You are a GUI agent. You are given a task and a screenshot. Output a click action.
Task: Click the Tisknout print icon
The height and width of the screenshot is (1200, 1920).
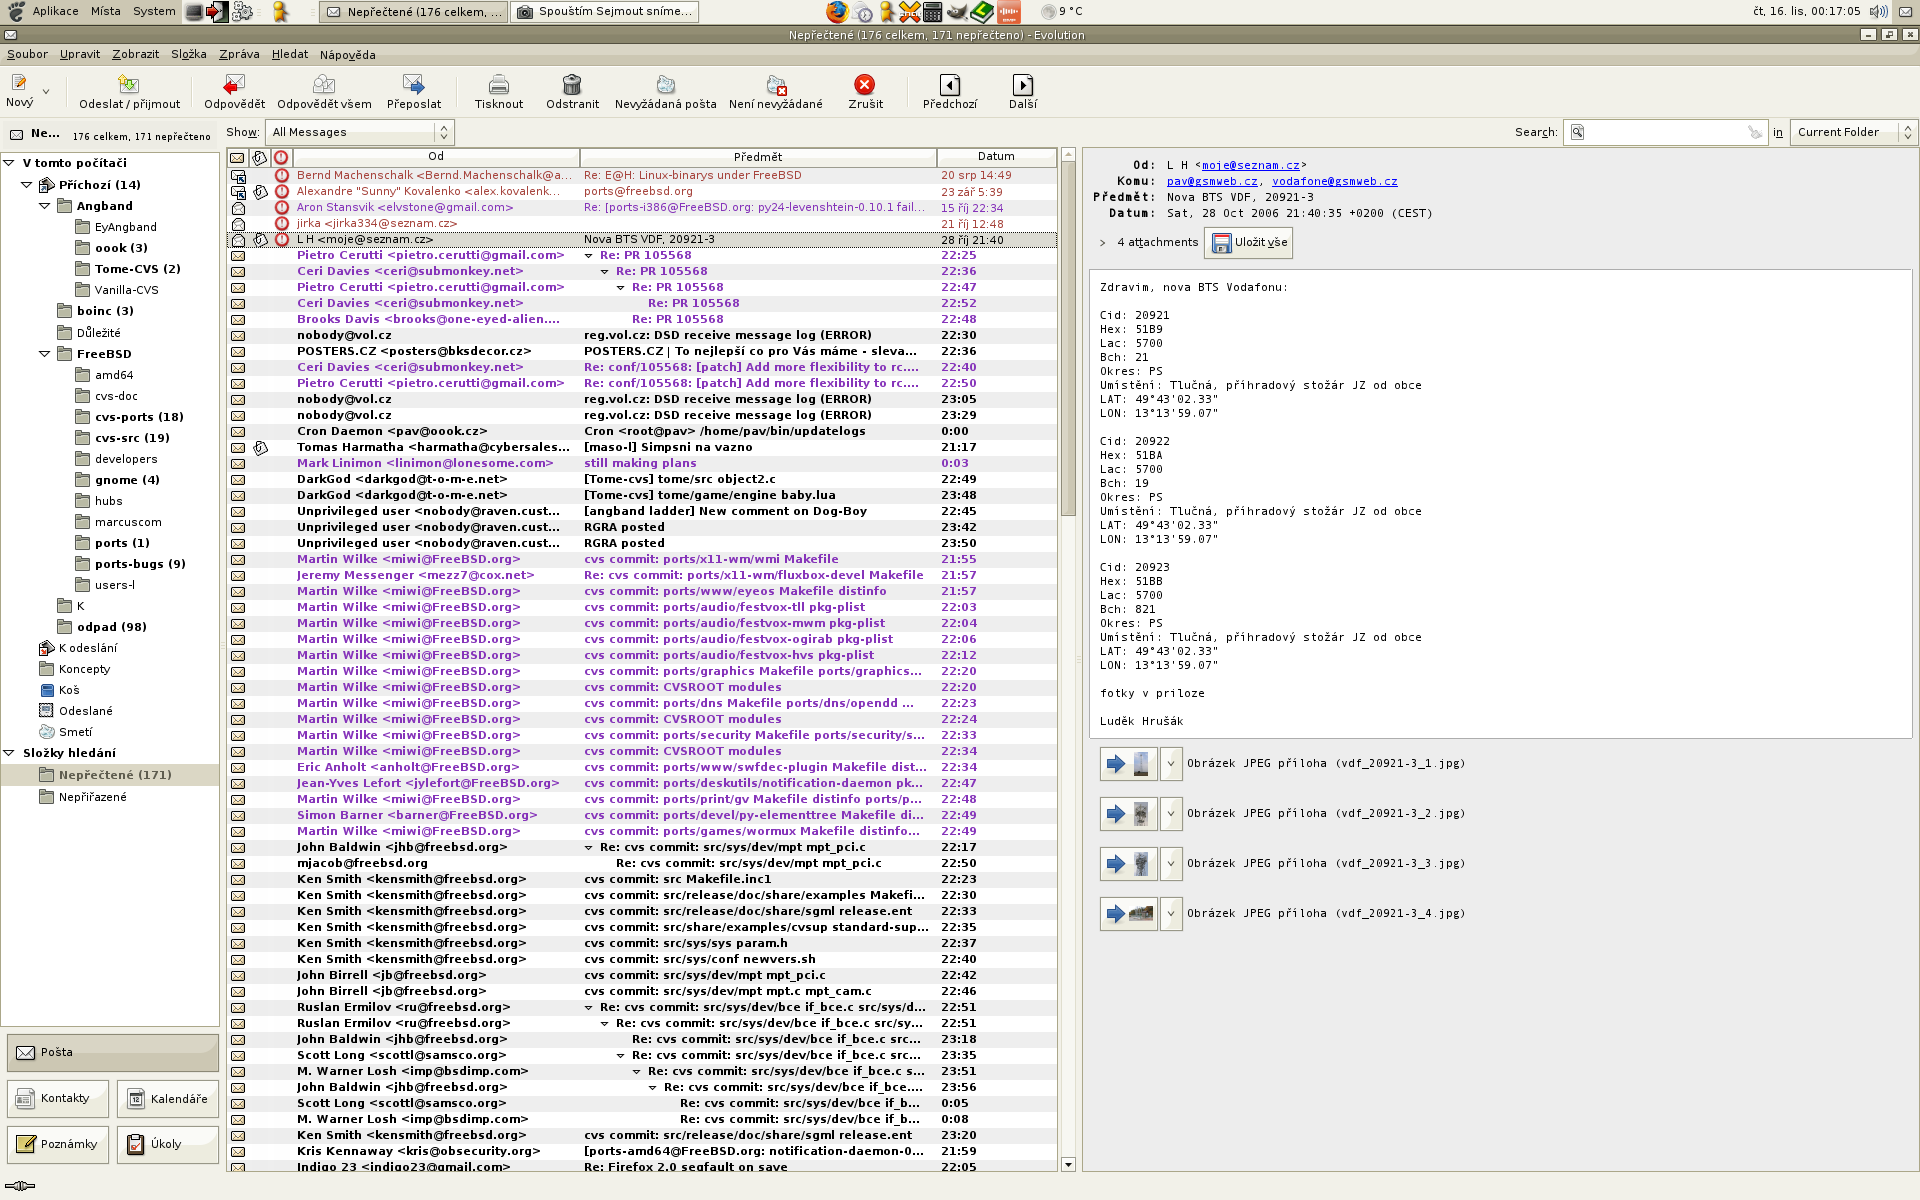click(x=498, y=85)
